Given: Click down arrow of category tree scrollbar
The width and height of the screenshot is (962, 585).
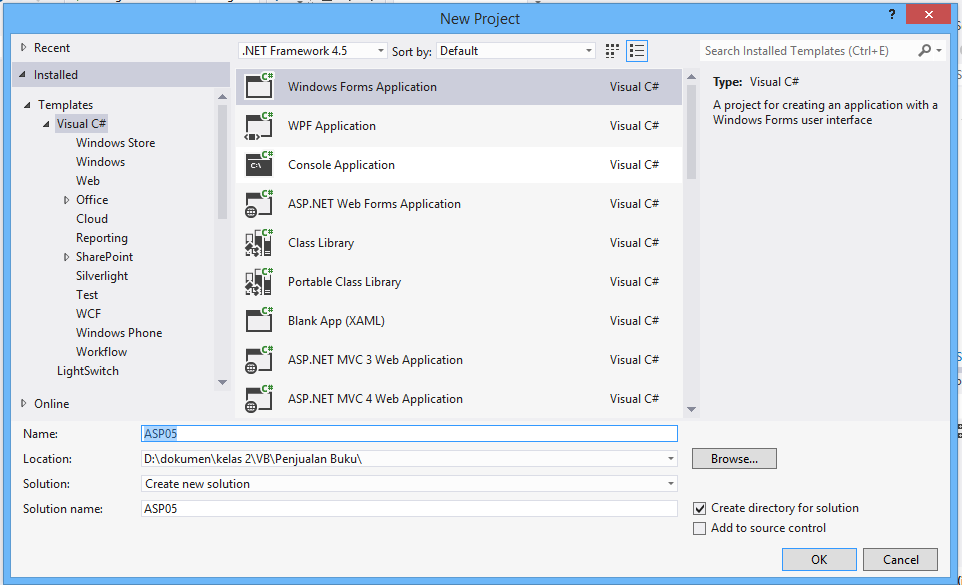Looking at the screenshot, I should (222, 382).
